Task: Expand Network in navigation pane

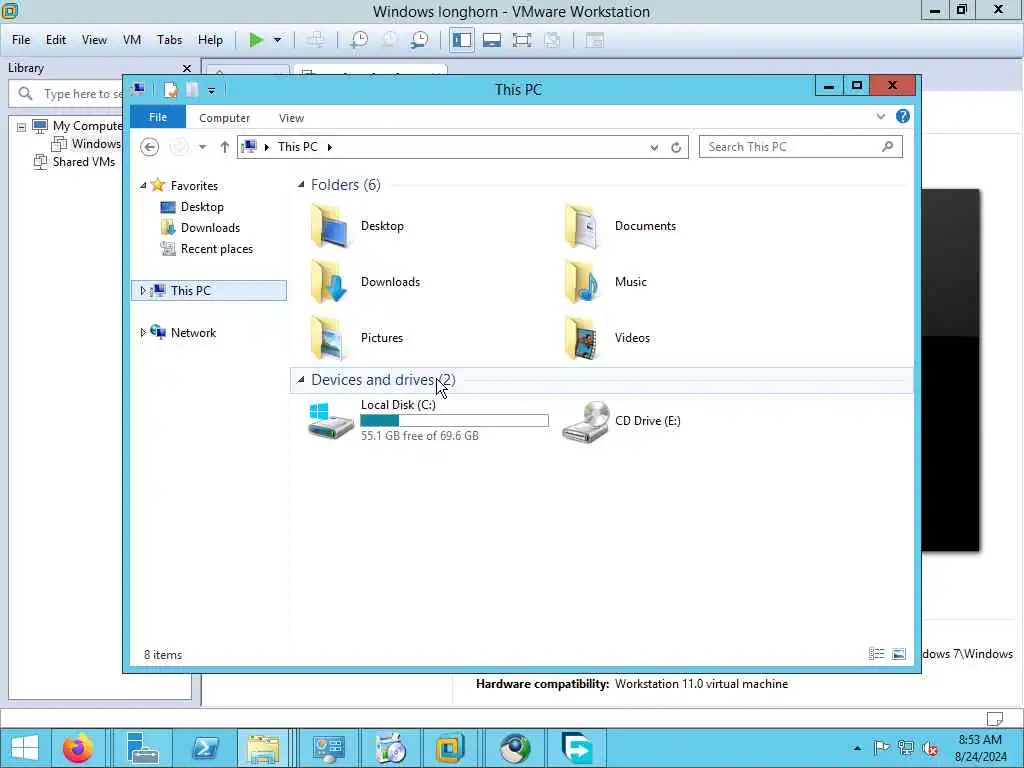Action: [143, 332]
